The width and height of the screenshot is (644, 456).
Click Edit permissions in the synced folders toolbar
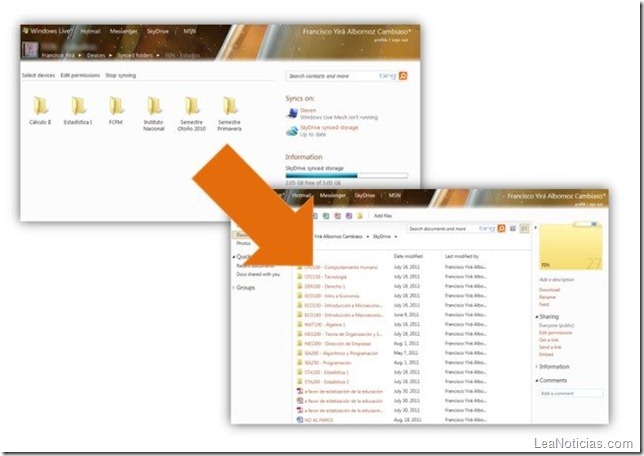80,75
